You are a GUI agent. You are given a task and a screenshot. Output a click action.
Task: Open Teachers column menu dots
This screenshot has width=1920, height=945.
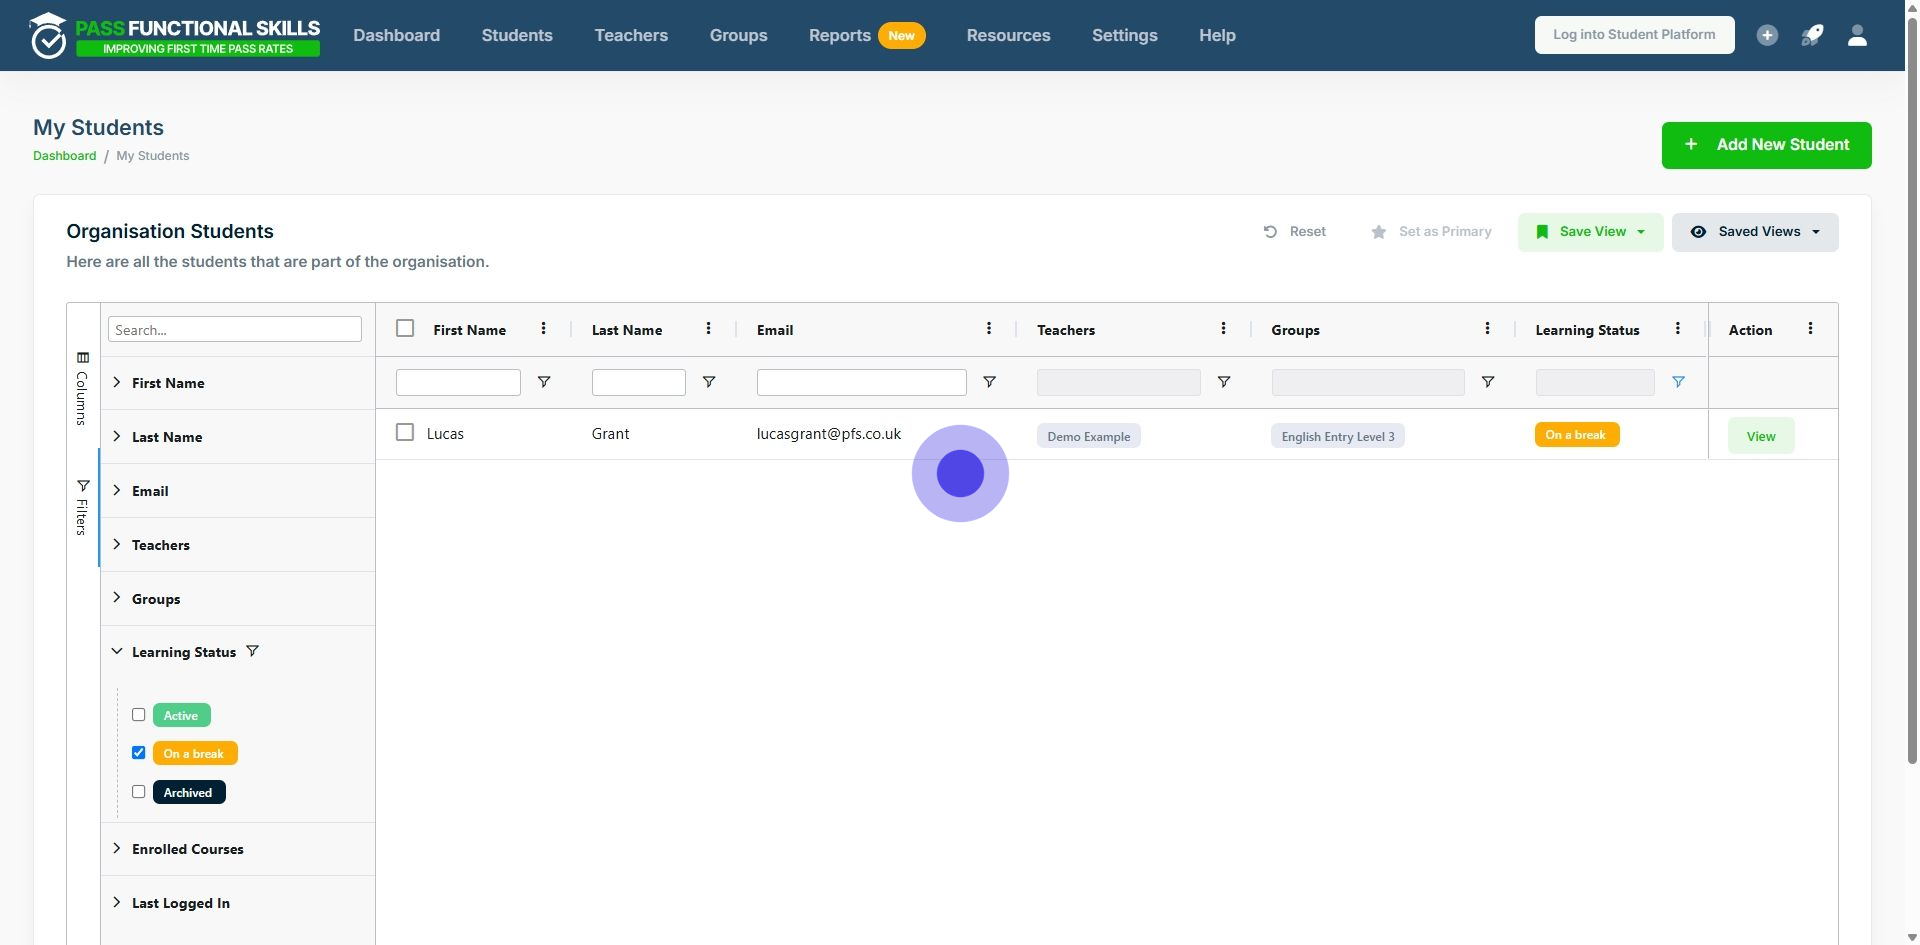pyautogui.click(x=1223, y=329)
